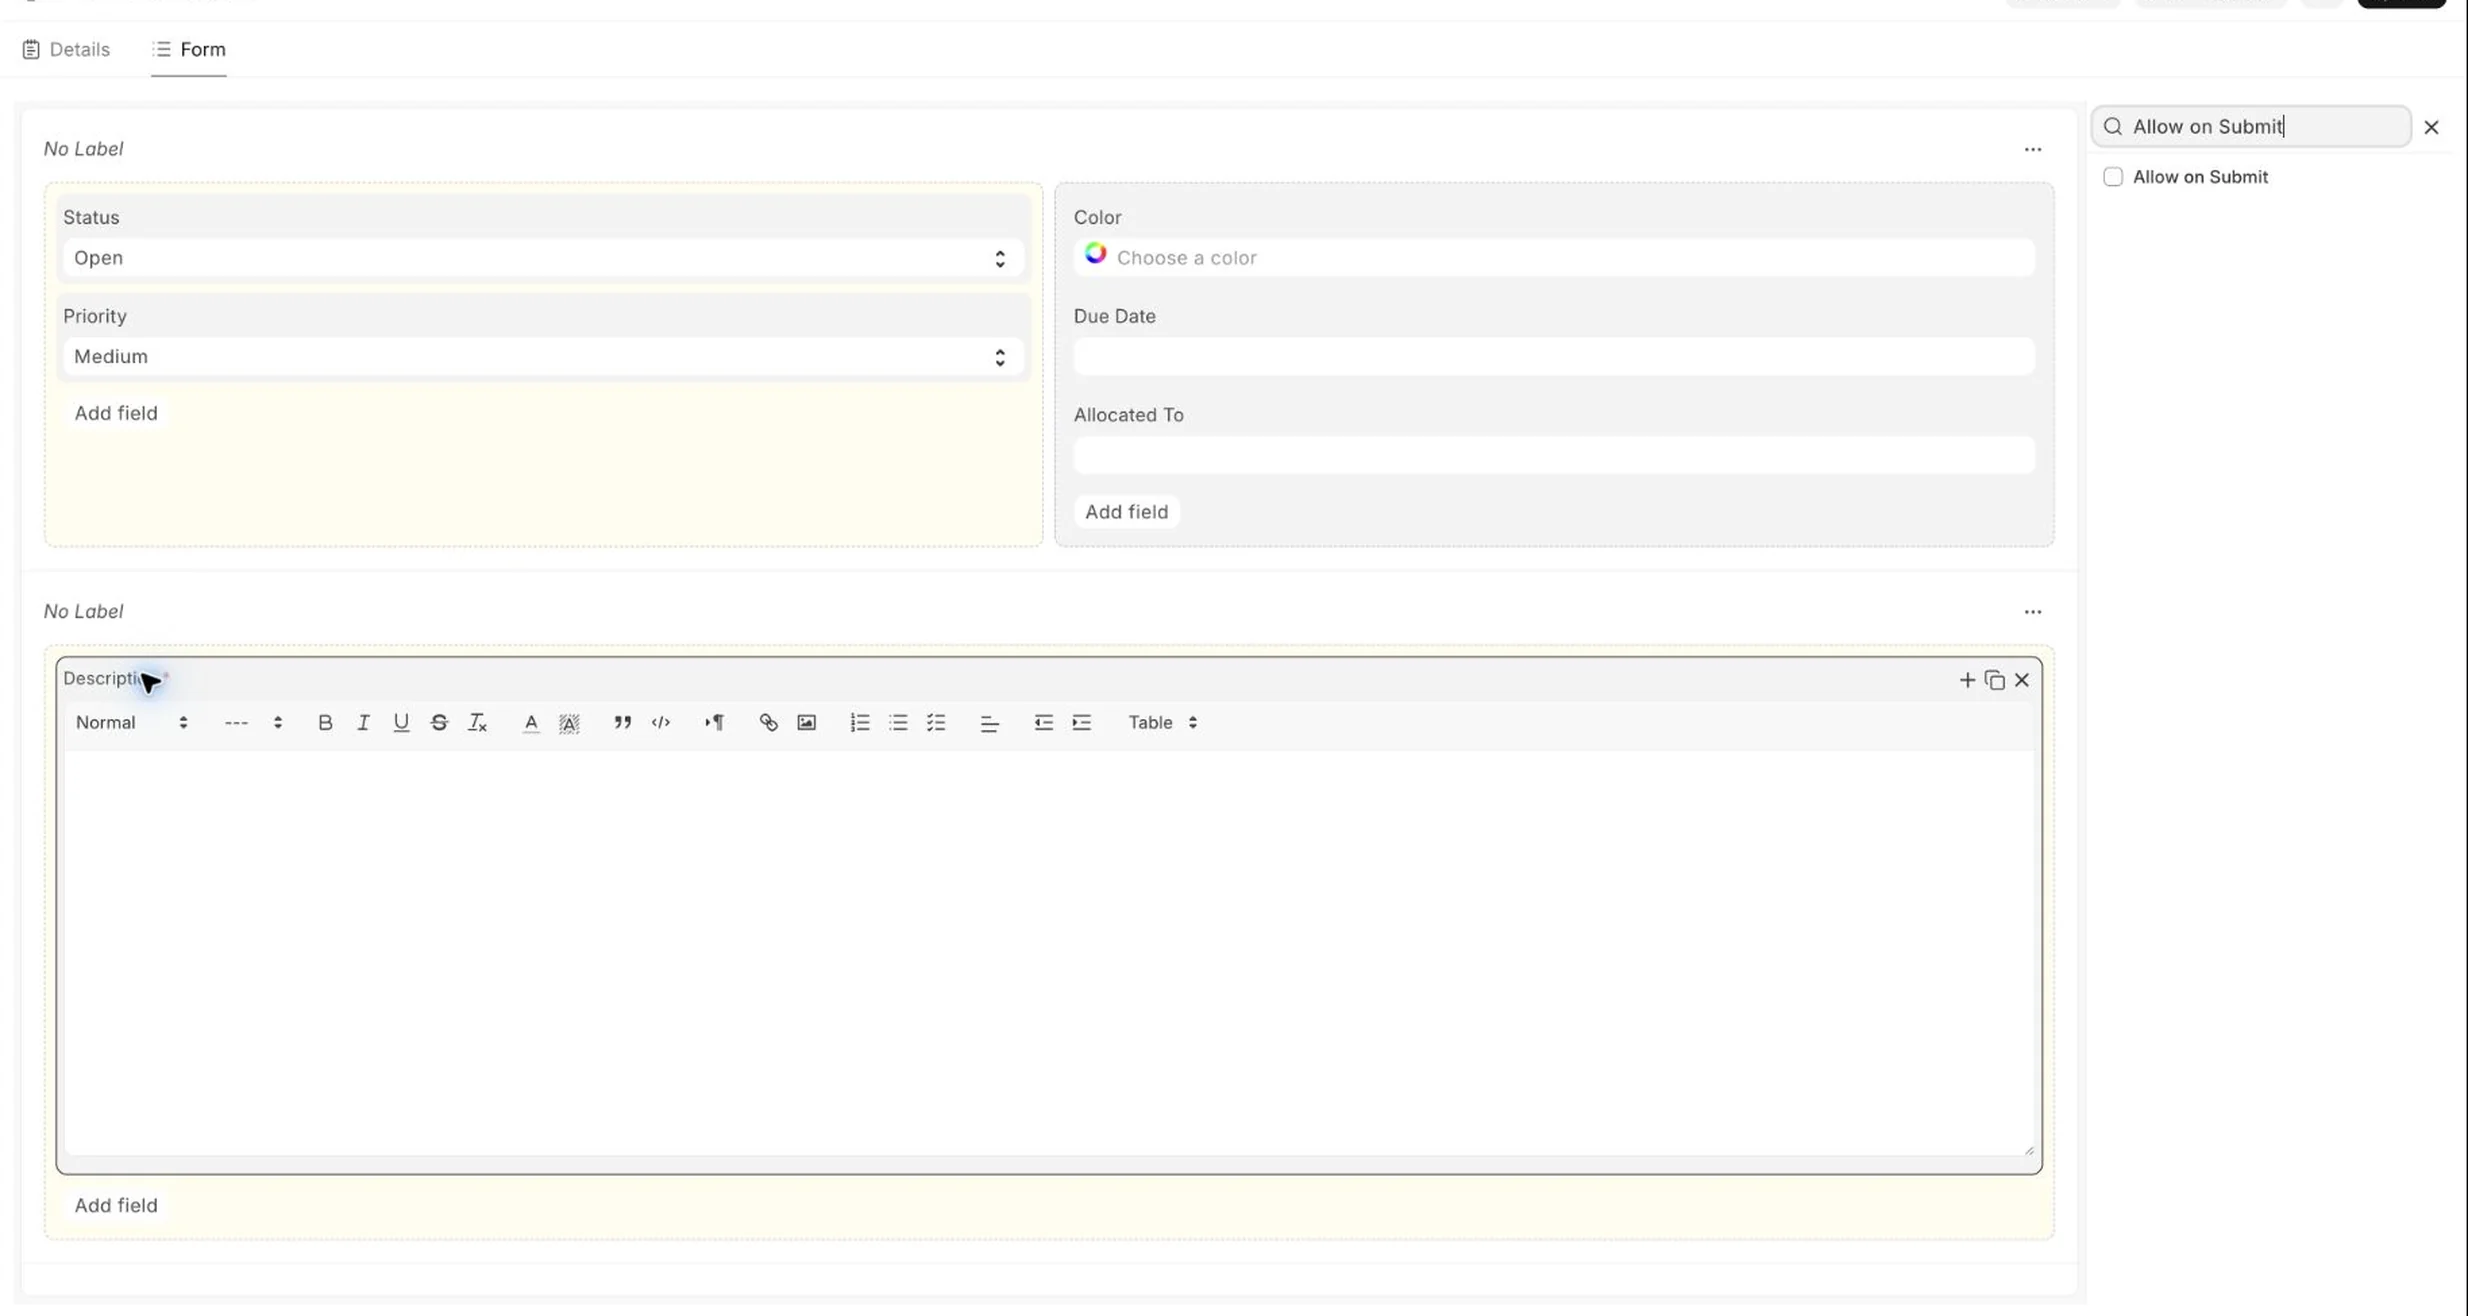Open the Priority dropdown
Image resolution: width=2468 pixels, height=1316 pixels.
[x=542, y=357]
